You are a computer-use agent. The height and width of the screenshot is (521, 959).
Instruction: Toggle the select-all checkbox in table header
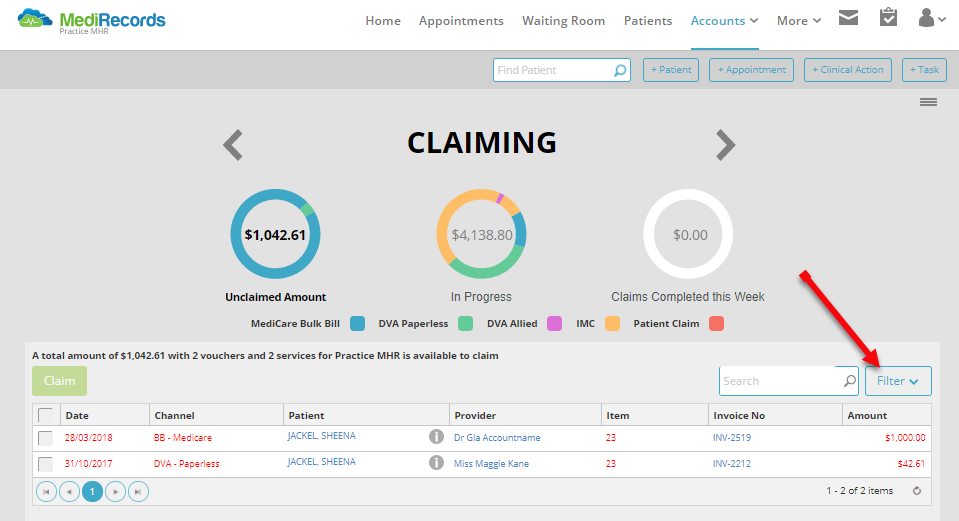tap(45, 415)
